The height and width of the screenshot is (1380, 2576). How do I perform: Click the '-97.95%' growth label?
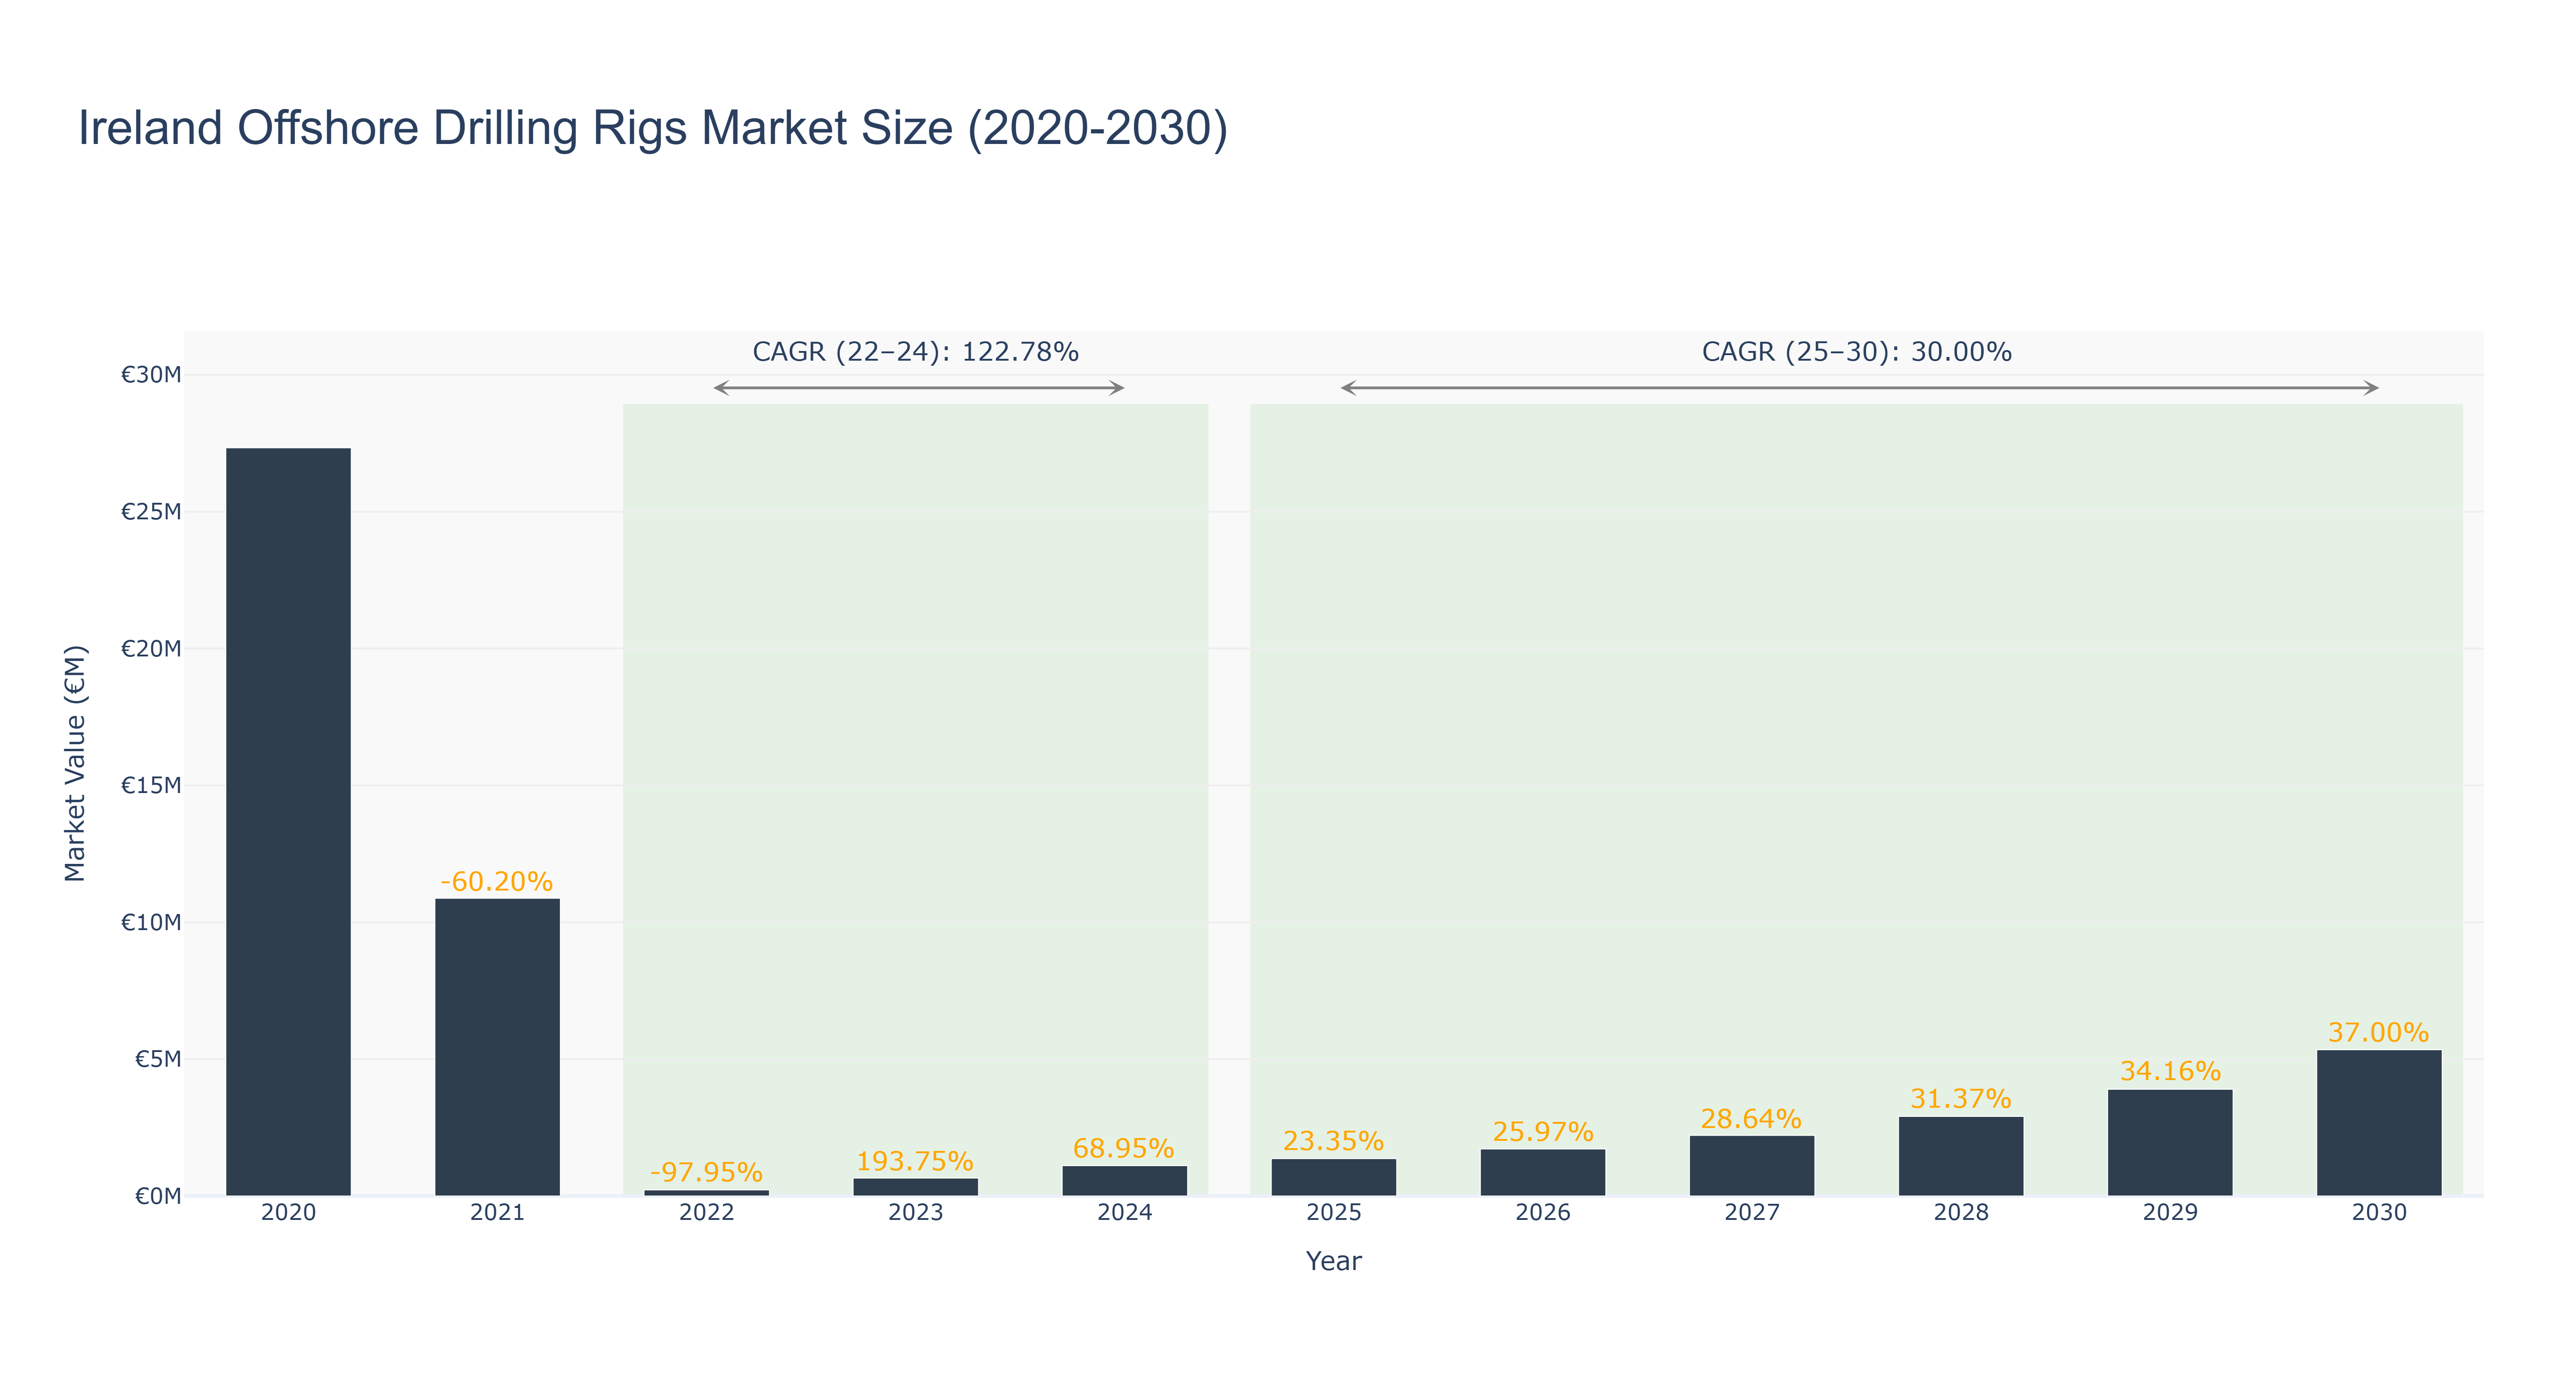click(x=707, y=1172)
